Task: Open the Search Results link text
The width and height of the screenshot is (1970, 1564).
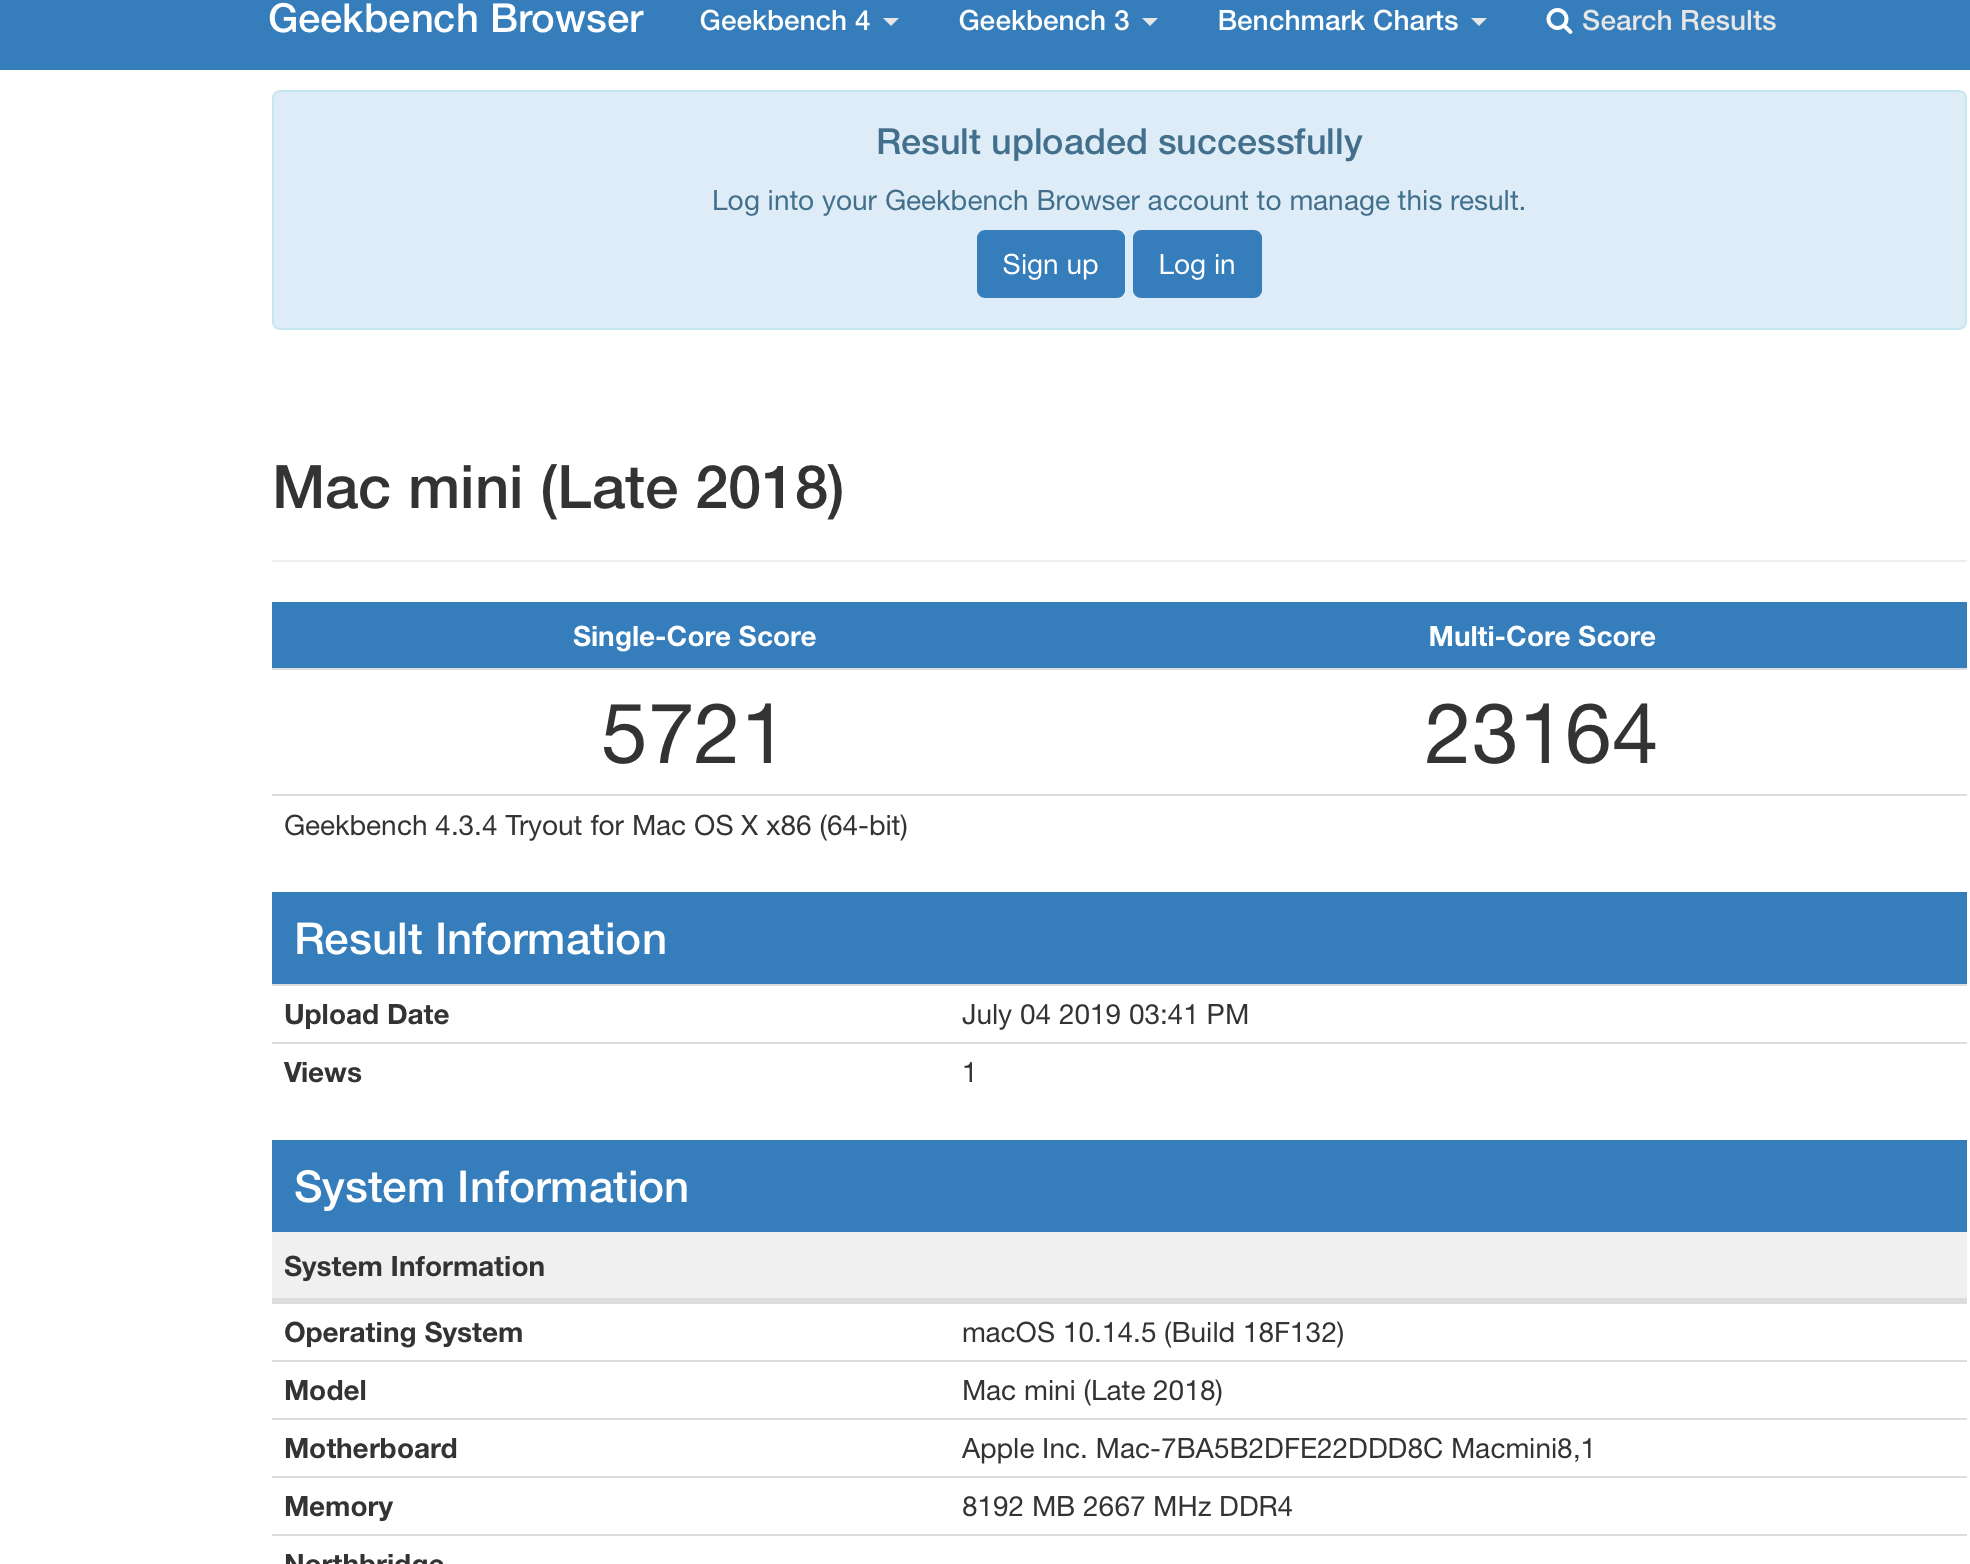Action: (1679, 21)
